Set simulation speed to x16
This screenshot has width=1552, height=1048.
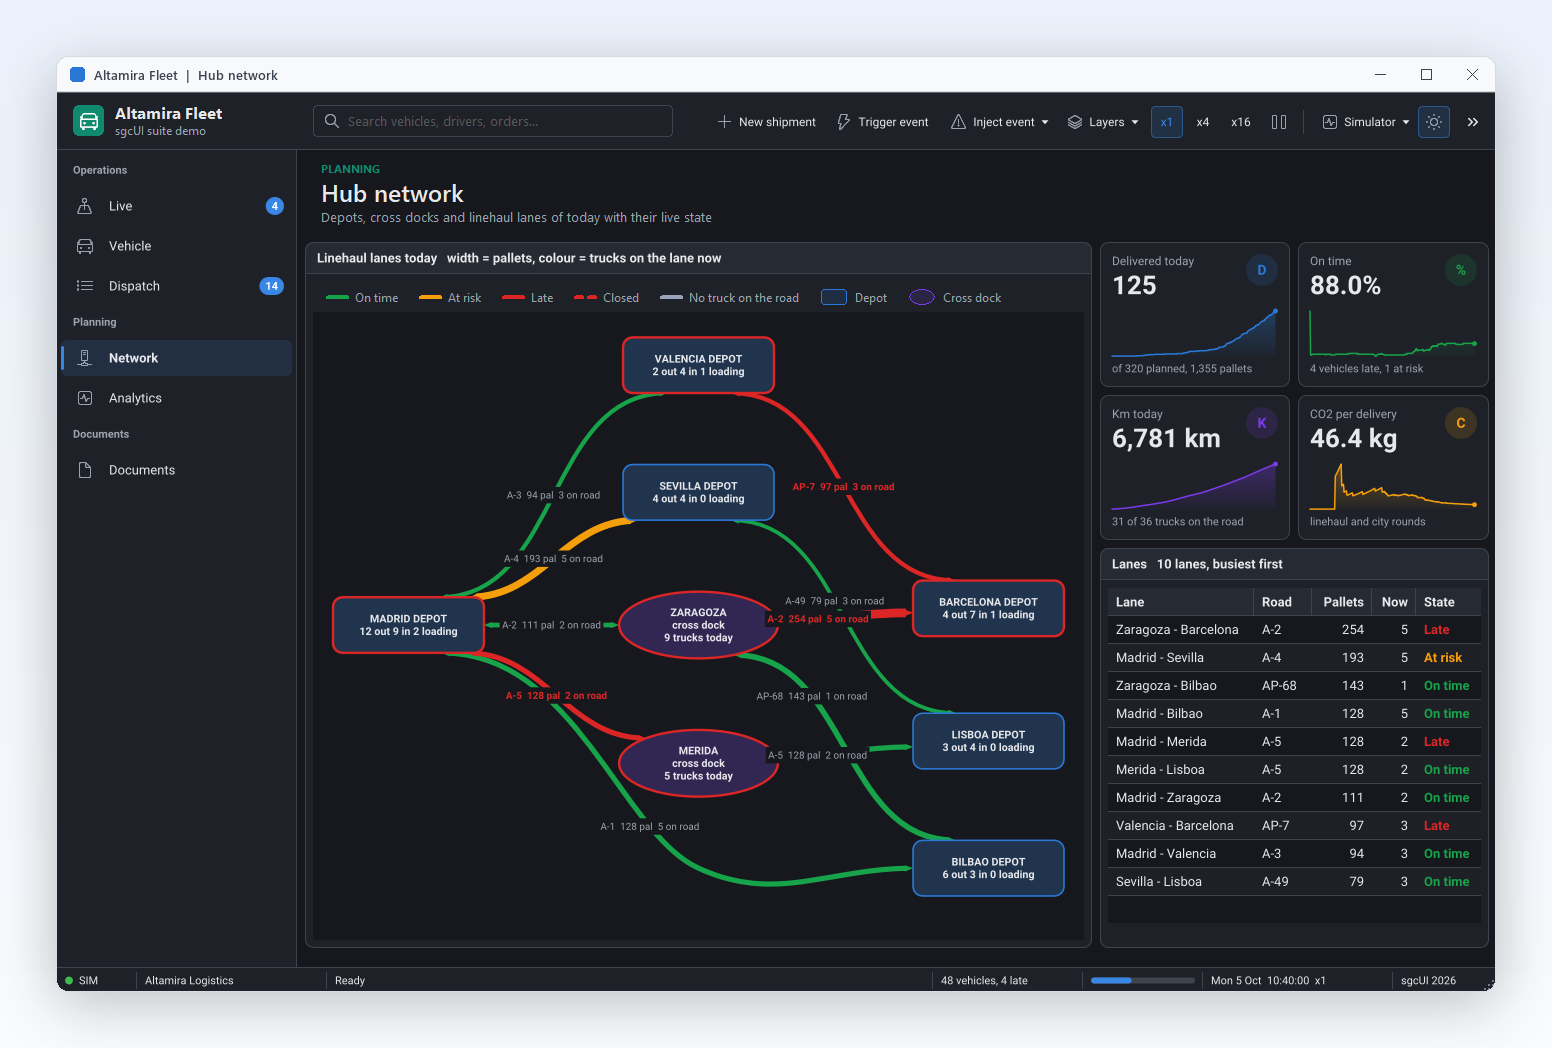click(1241, 122)
